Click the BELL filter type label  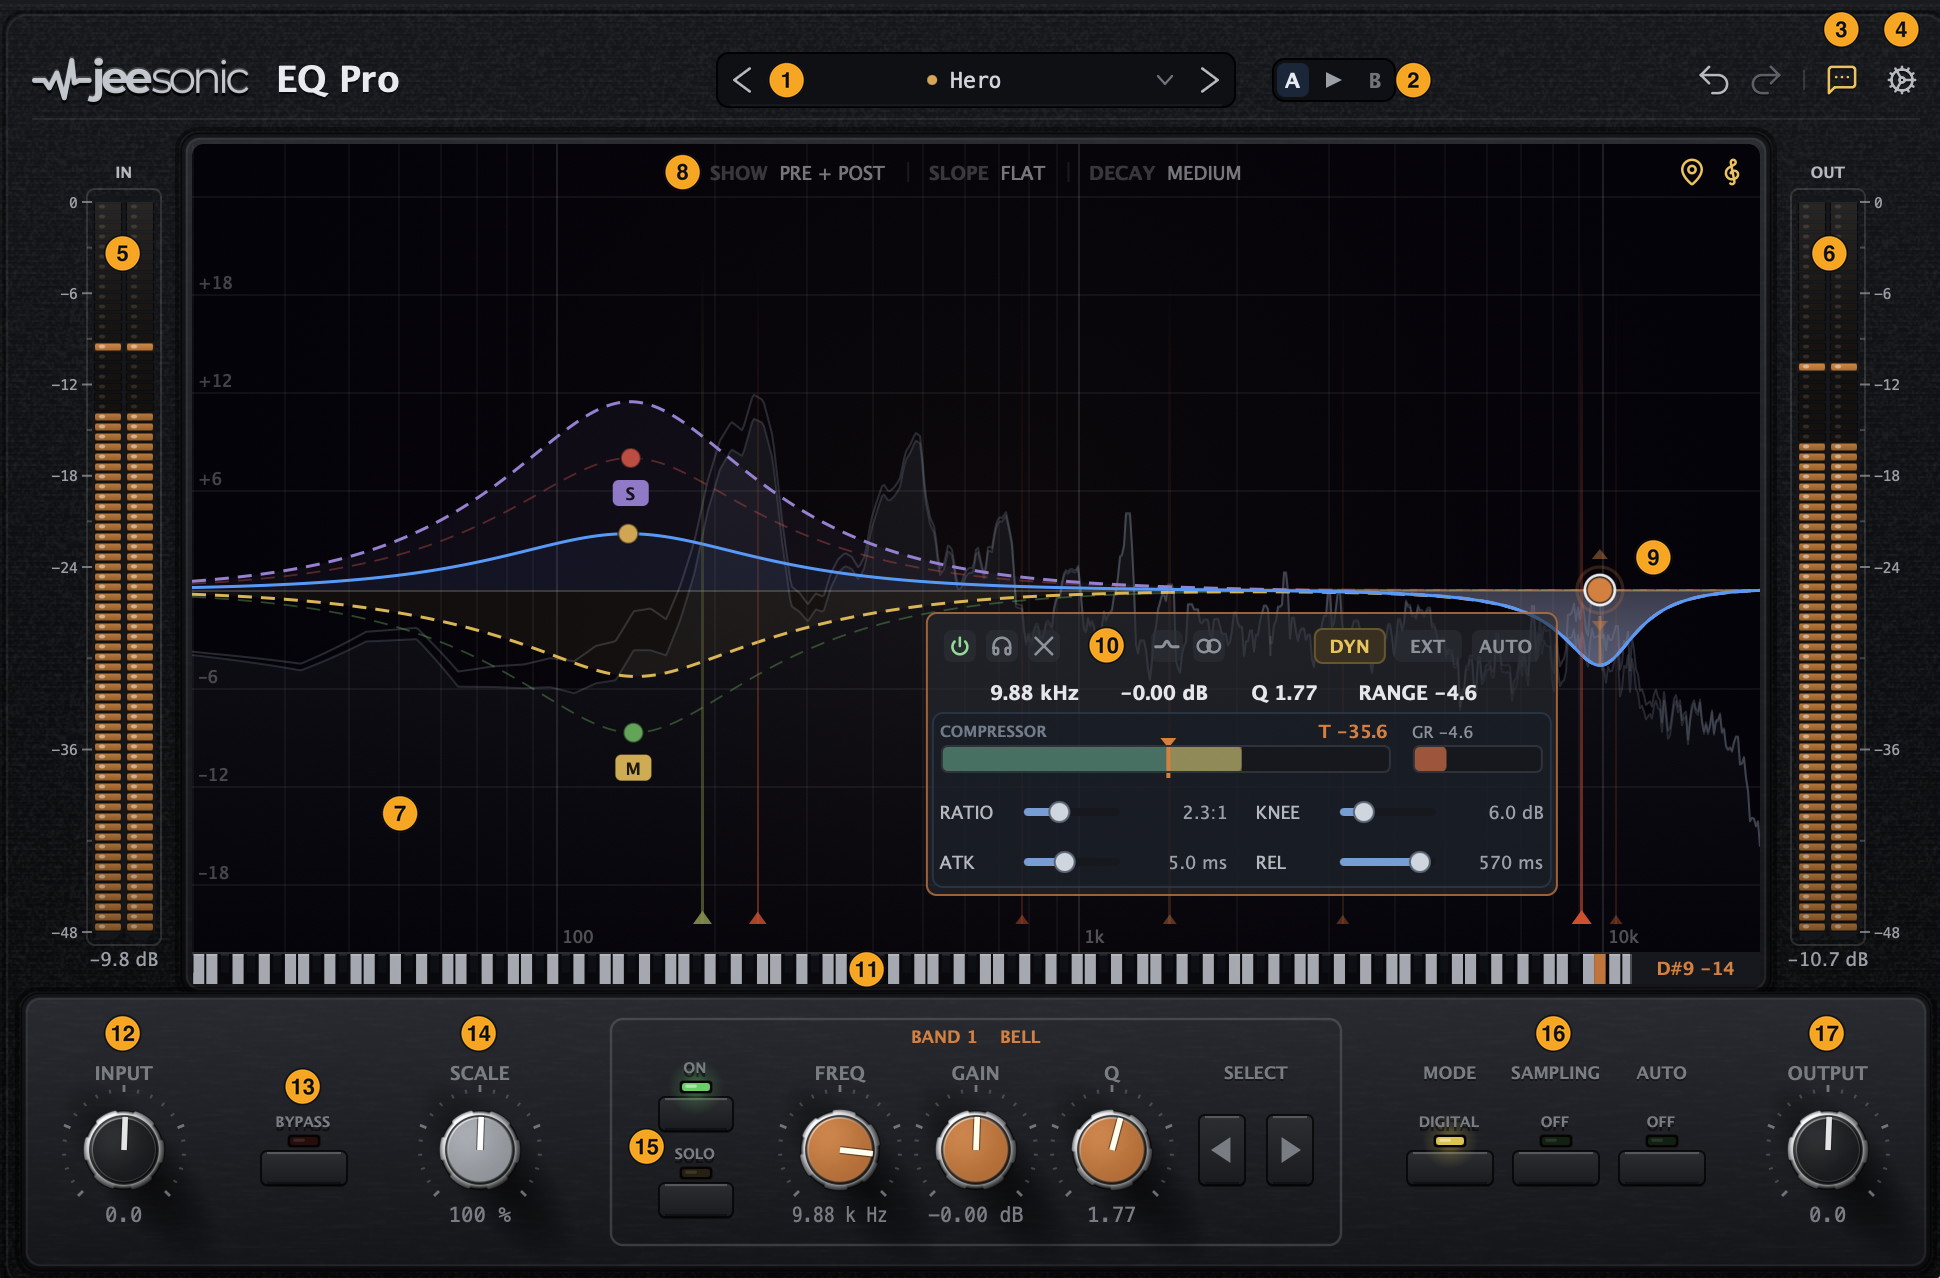click(1020, 1037)
